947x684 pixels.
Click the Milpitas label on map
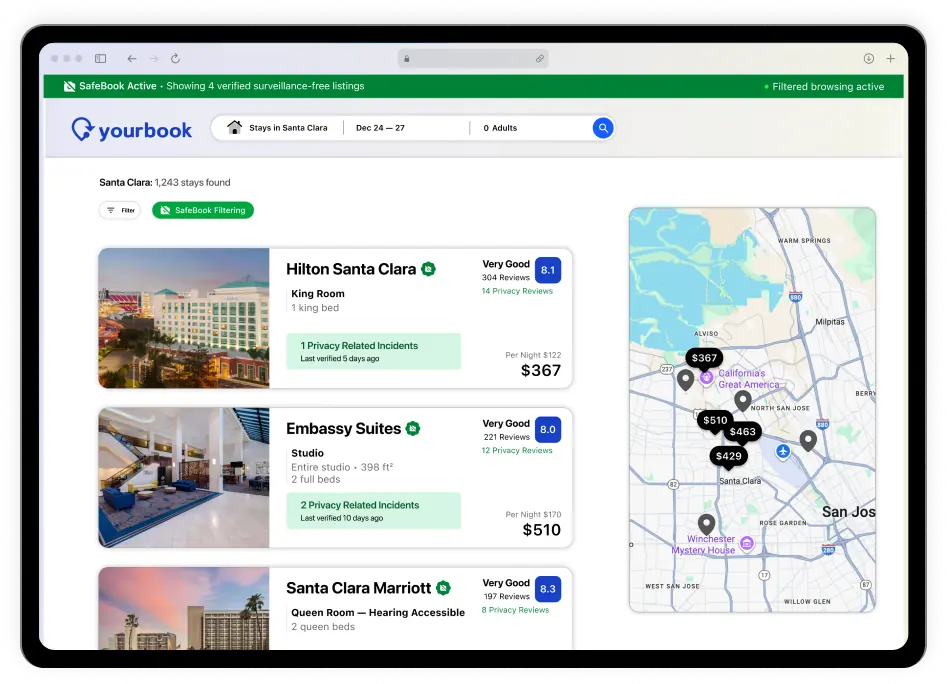click(x=830, y=322)
